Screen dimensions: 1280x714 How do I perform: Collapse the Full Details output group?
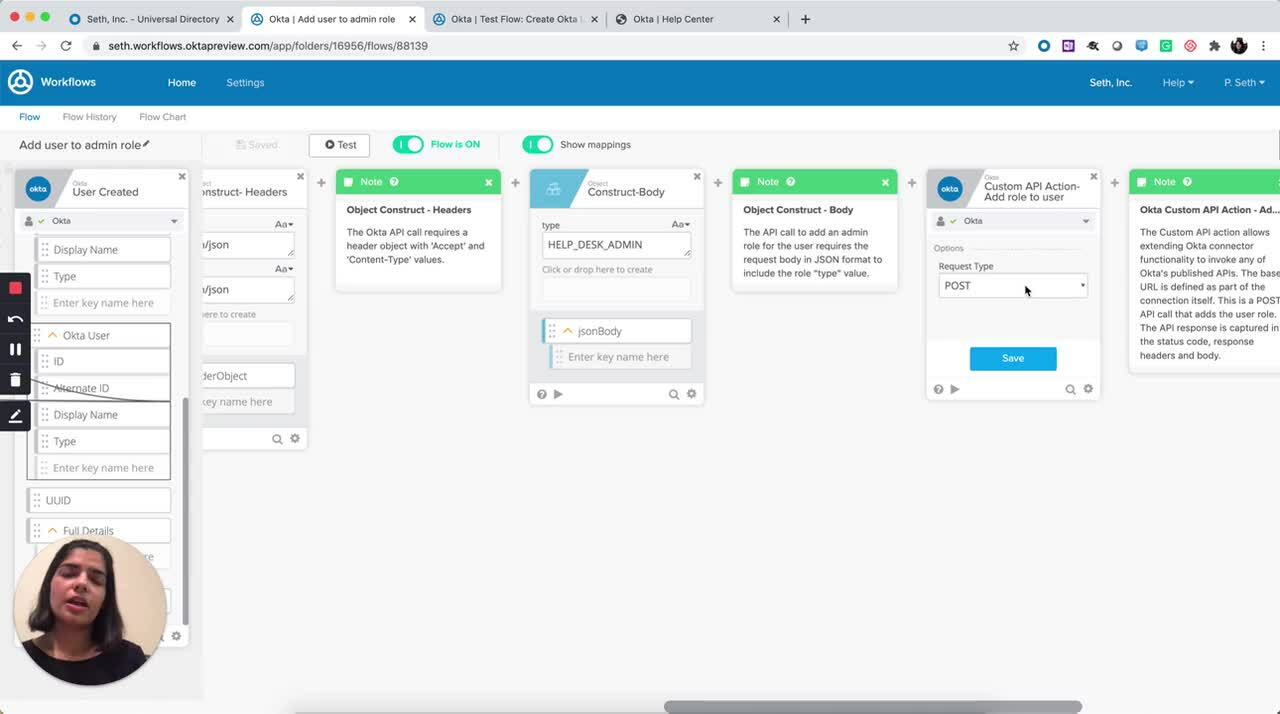click(53, 531)
